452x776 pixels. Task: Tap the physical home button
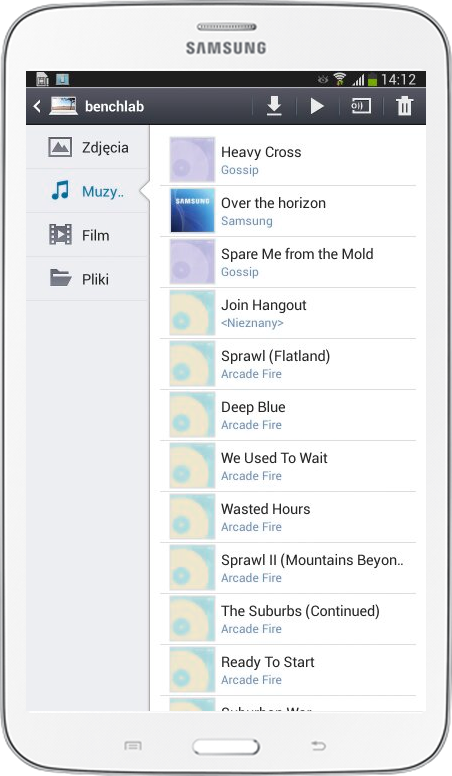coord(226,747)
